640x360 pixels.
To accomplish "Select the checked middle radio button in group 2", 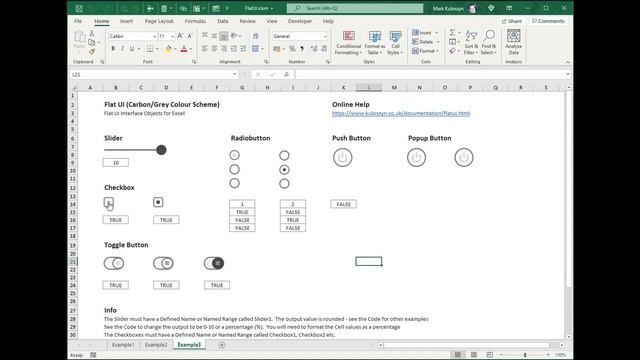I will click(x=284, y=169).
